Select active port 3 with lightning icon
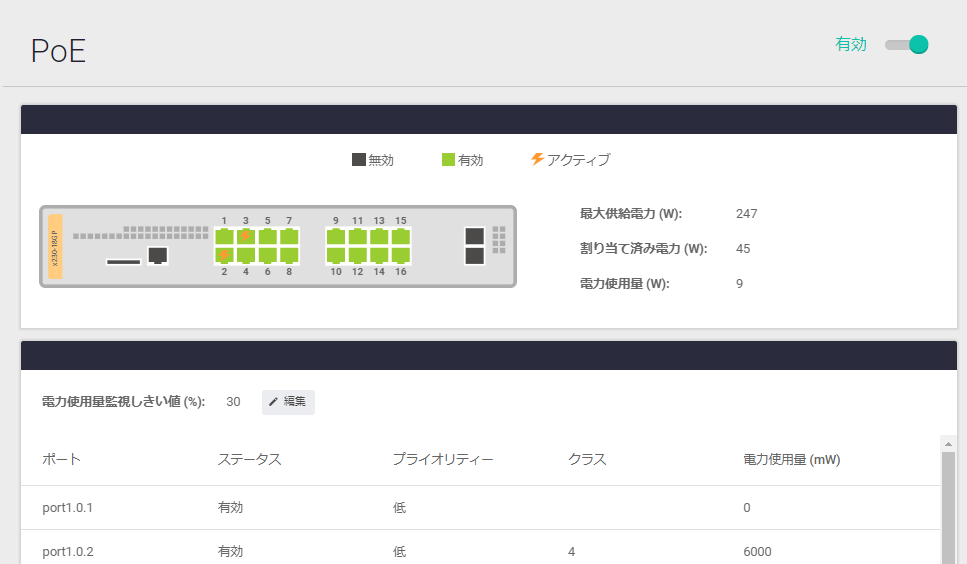 click(246, 237)
